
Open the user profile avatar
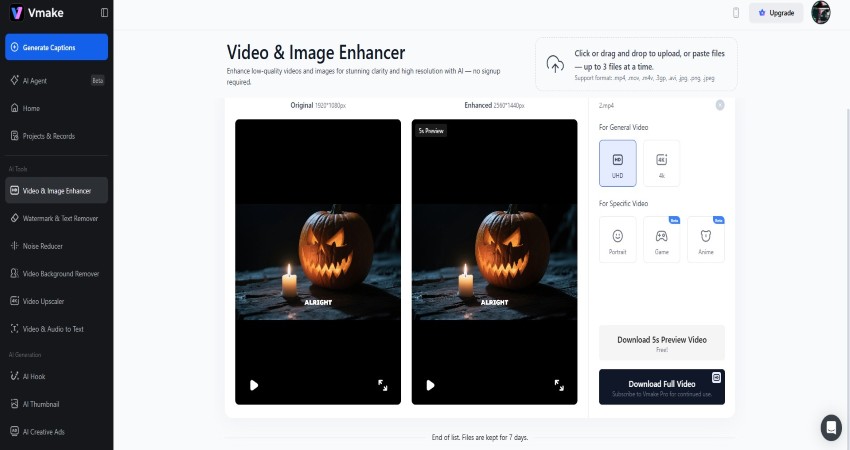tap(820, 13)
